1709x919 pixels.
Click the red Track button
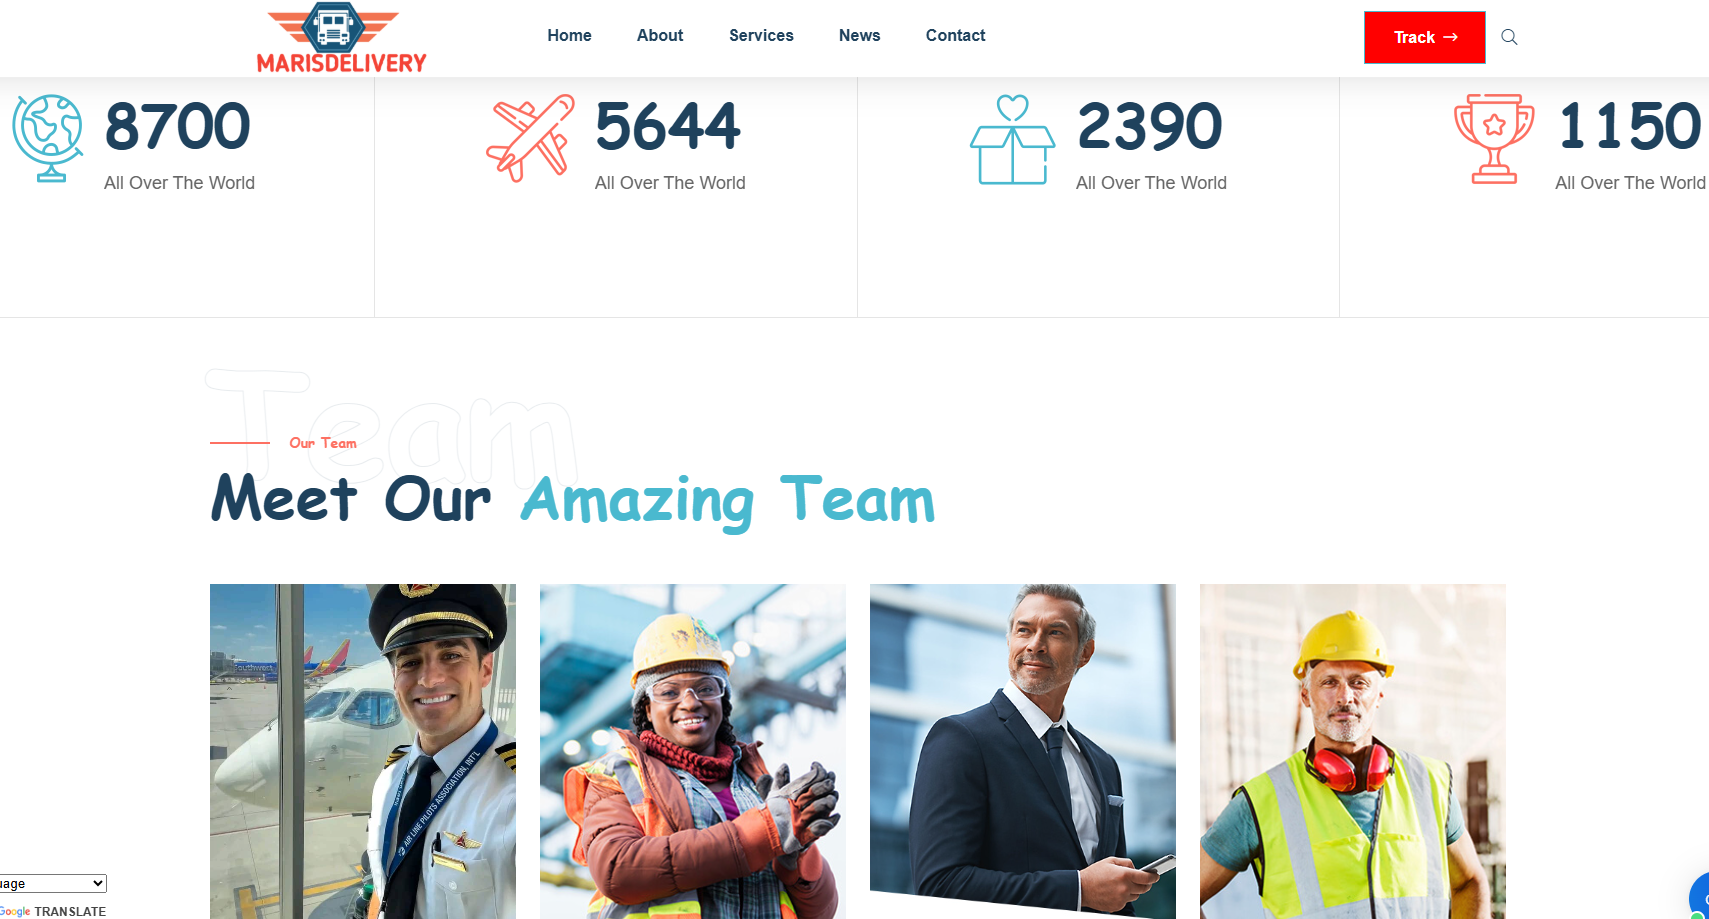pos(1424,37)
